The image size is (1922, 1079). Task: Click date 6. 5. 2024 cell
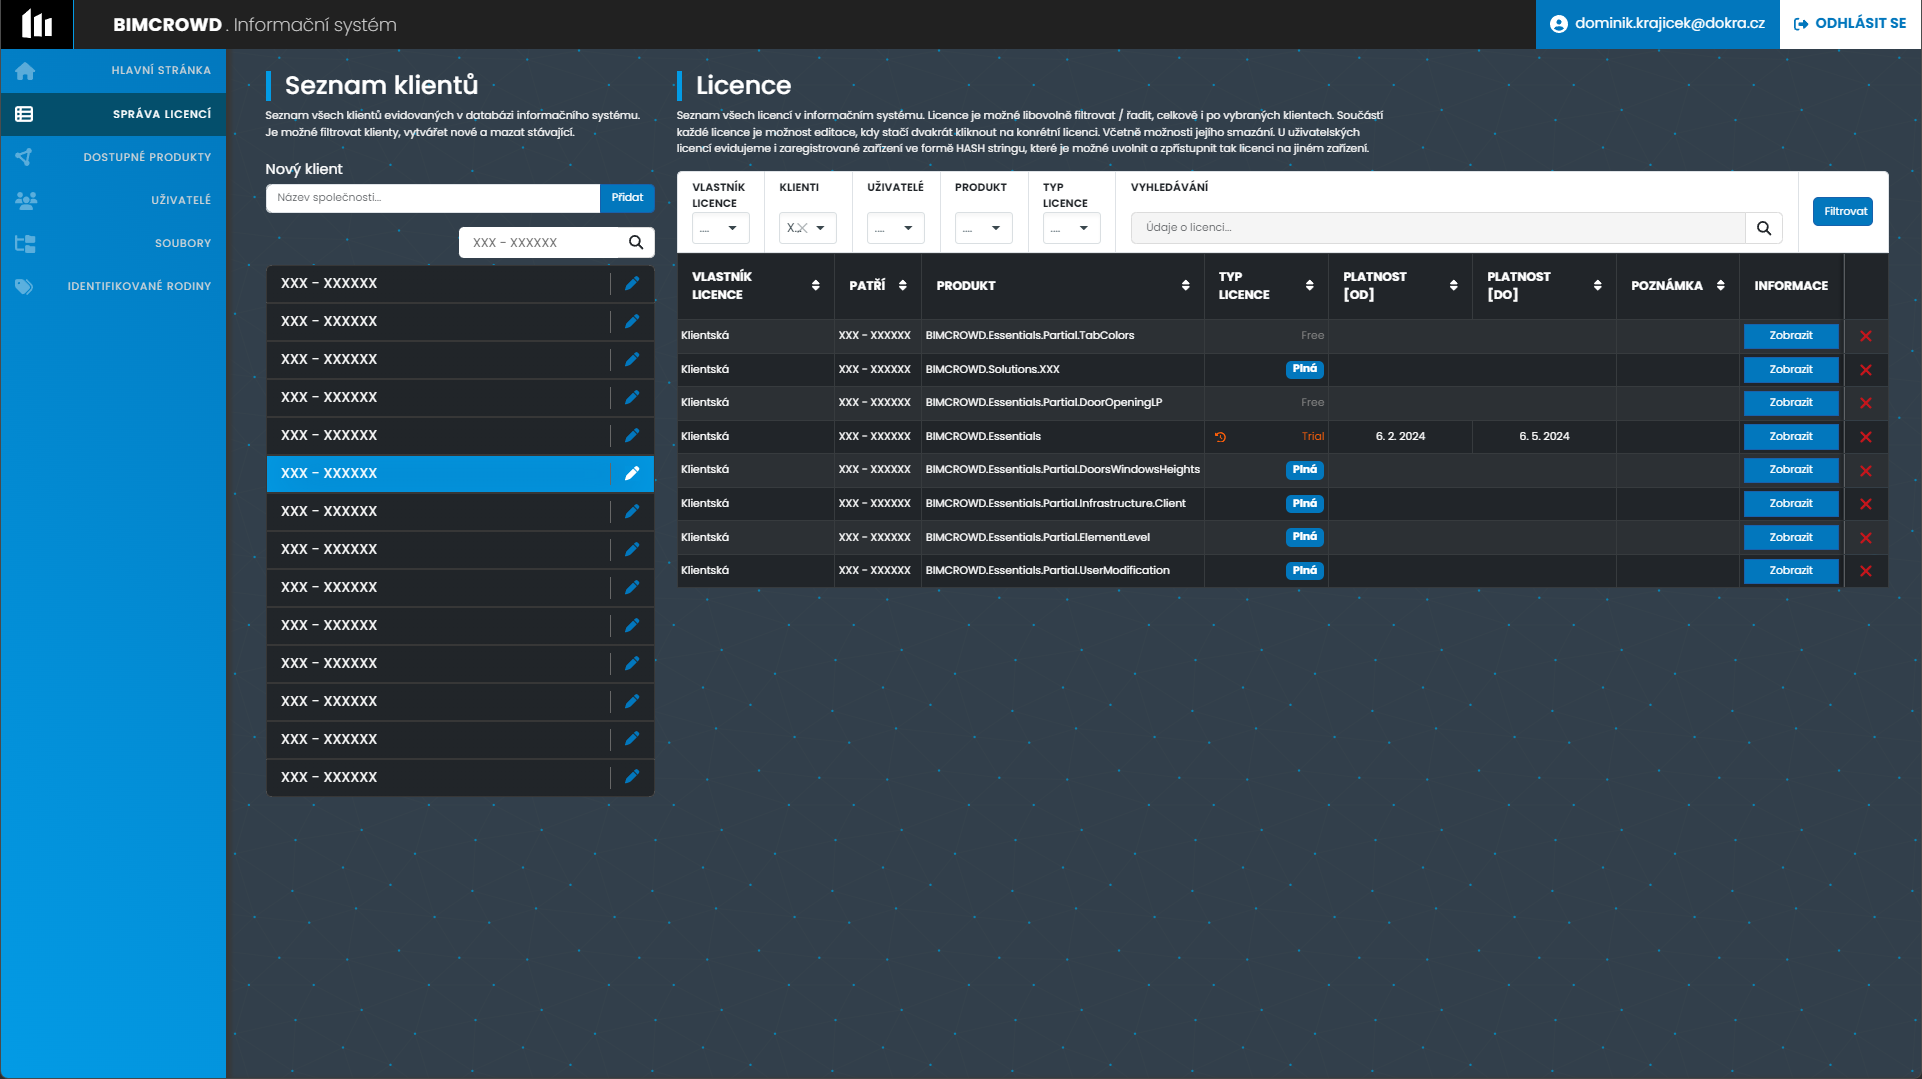pos(1544,437)
